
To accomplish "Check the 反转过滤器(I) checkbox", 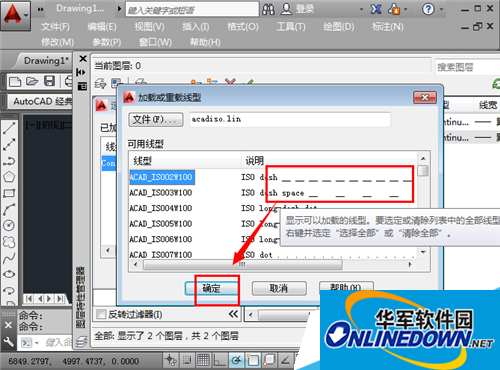I will (101, 314).
